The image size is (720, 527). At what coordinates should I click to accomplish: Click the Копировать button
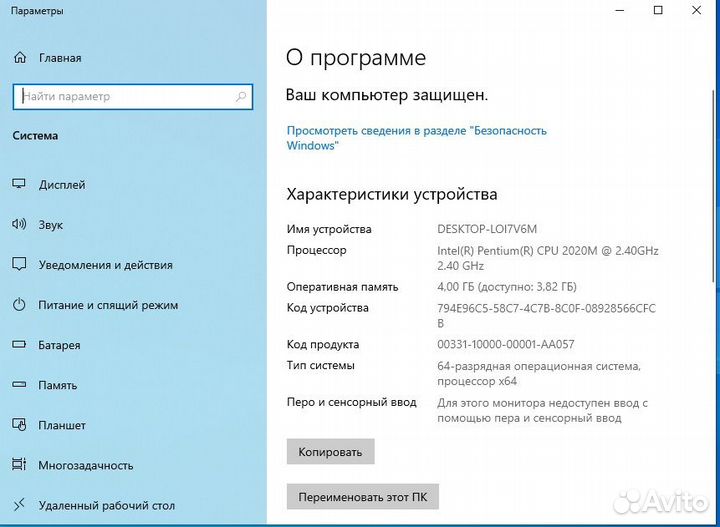(331, 452)
